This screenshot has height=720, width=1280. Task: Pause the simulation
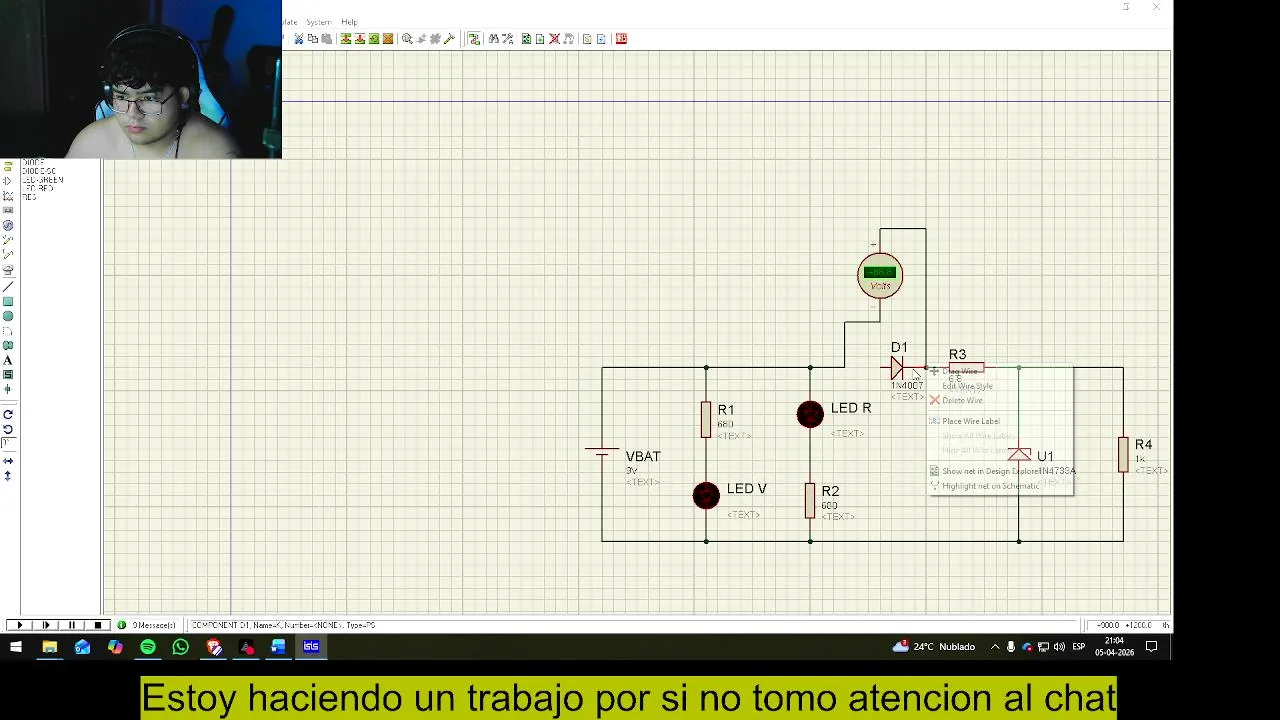tap(71, 625)
